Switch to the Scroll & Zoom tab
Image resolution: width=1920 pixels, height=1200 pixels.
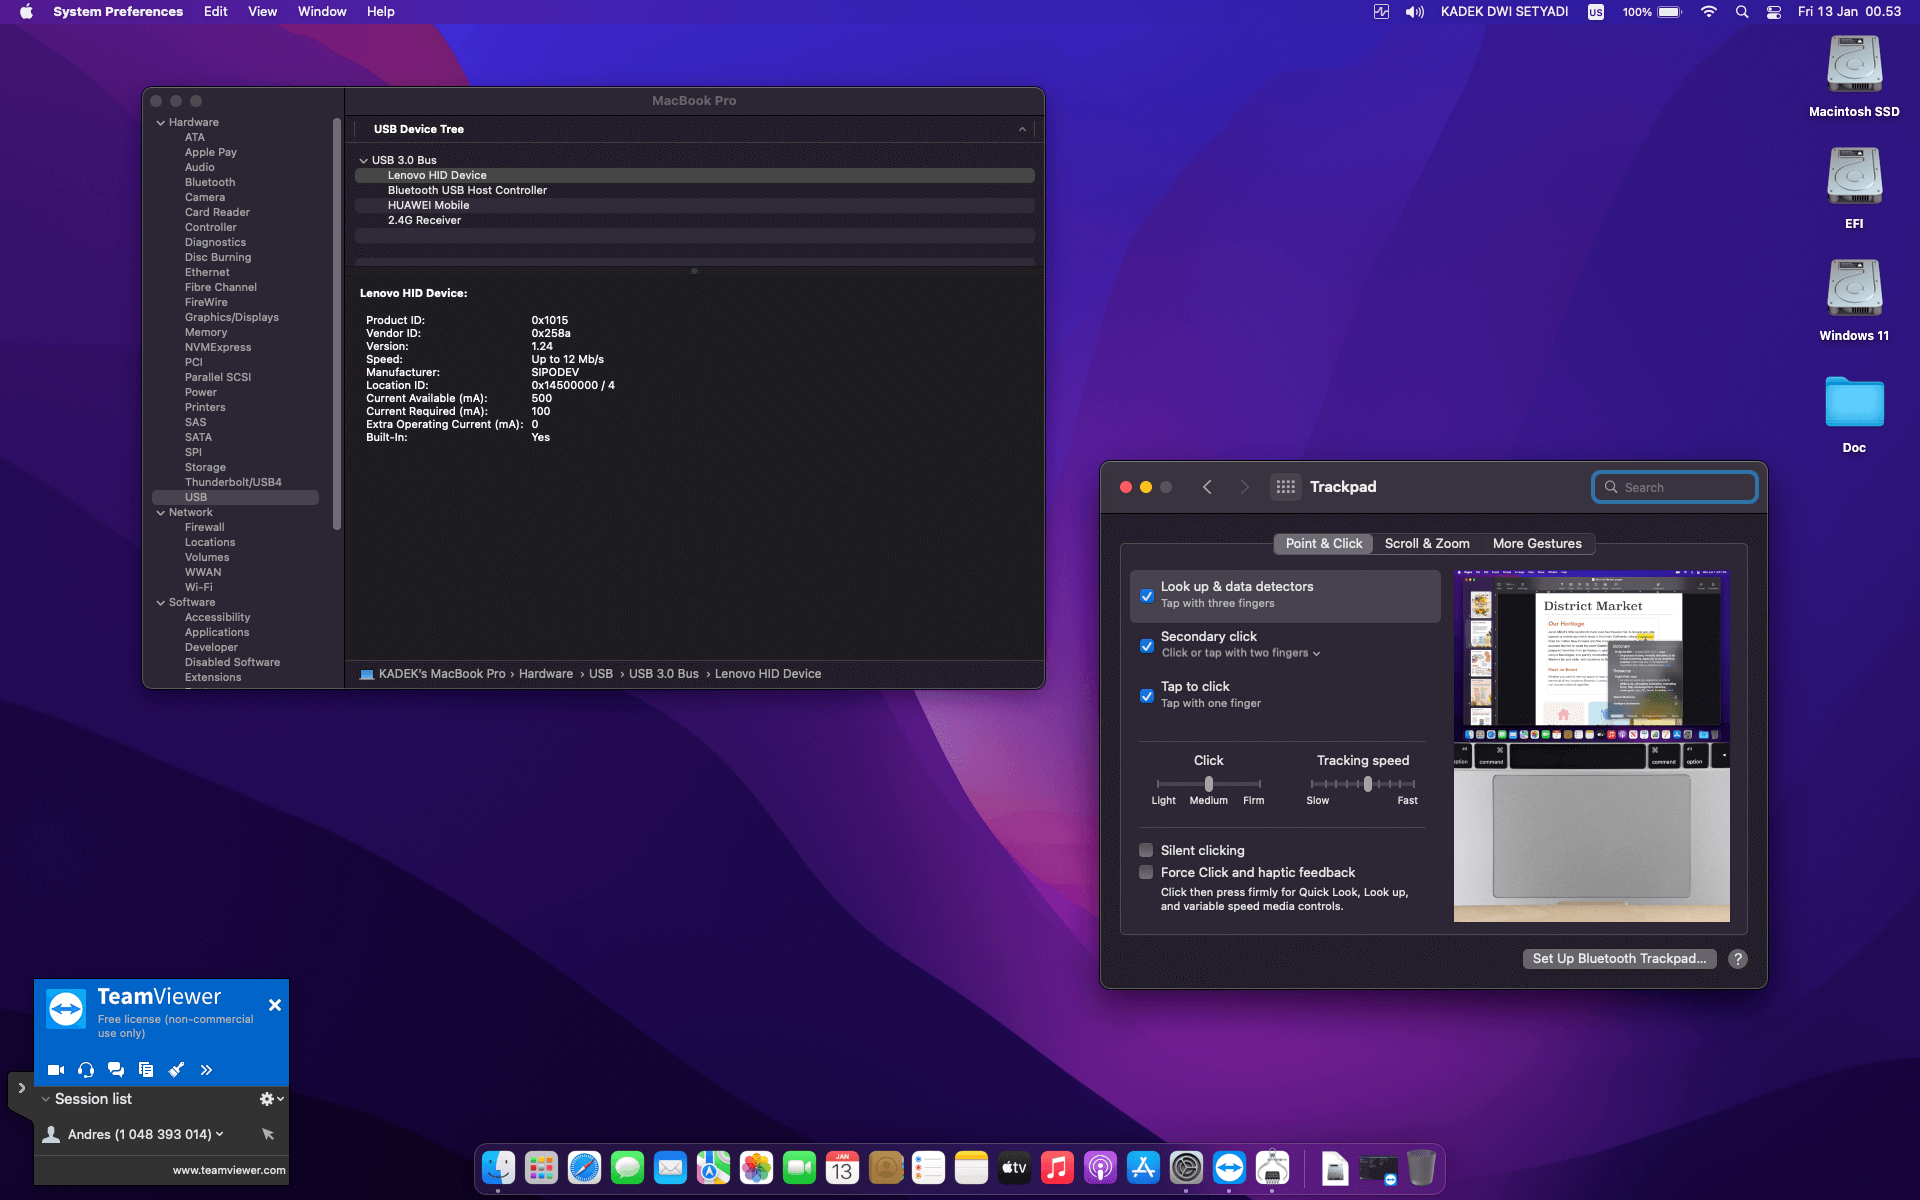[x=1427, y=544]
